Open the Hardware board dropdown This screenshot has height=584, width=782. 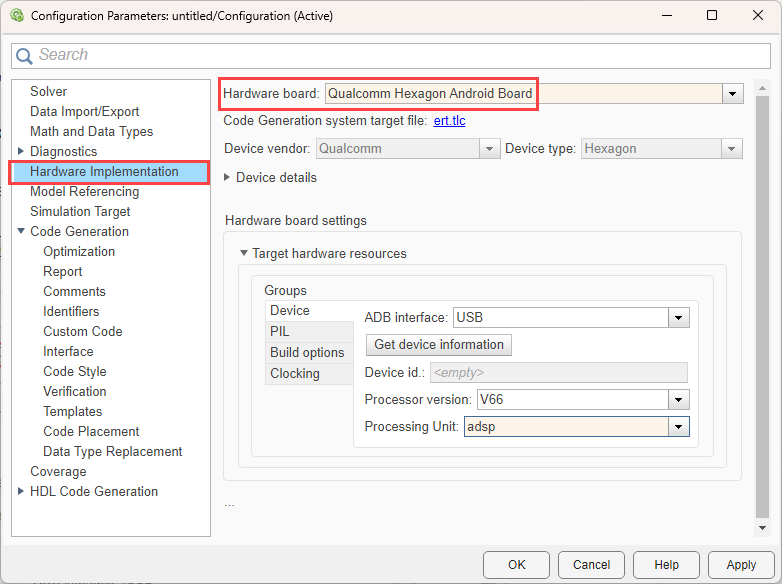pyautogui.click(x=733, y=93)
